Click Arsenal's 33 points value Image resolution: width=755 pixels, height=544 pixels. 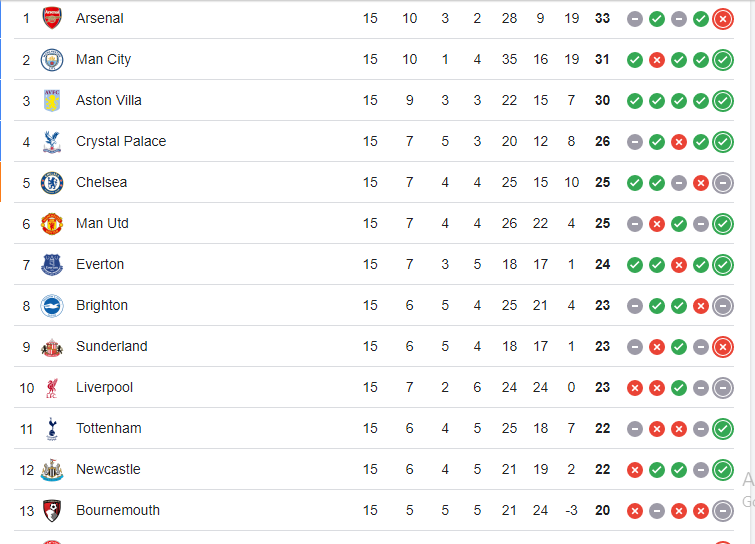click(x=602, y=18)
